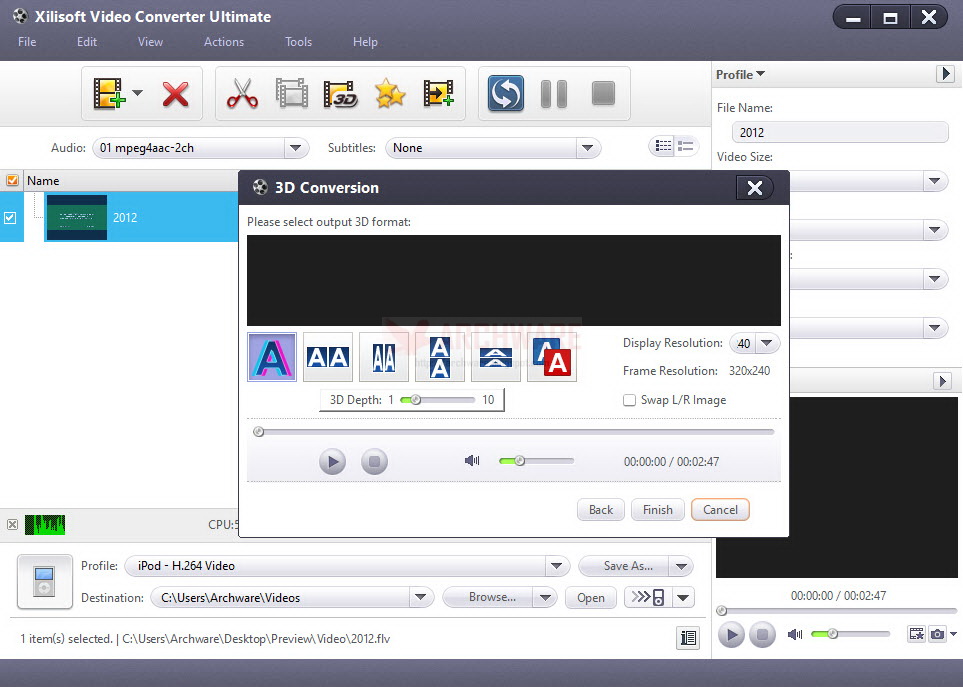Select the Anaglyph 3D format icon
This screenshot has height=687, width=963.
271,356
